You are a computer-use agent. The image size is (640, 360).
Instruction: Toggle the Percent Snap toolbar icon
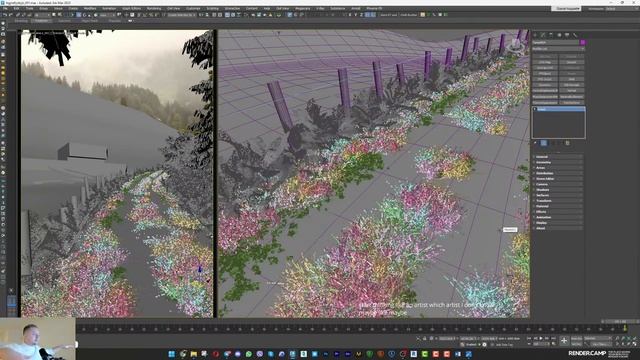pyautogui.click(x=151, y=15)
